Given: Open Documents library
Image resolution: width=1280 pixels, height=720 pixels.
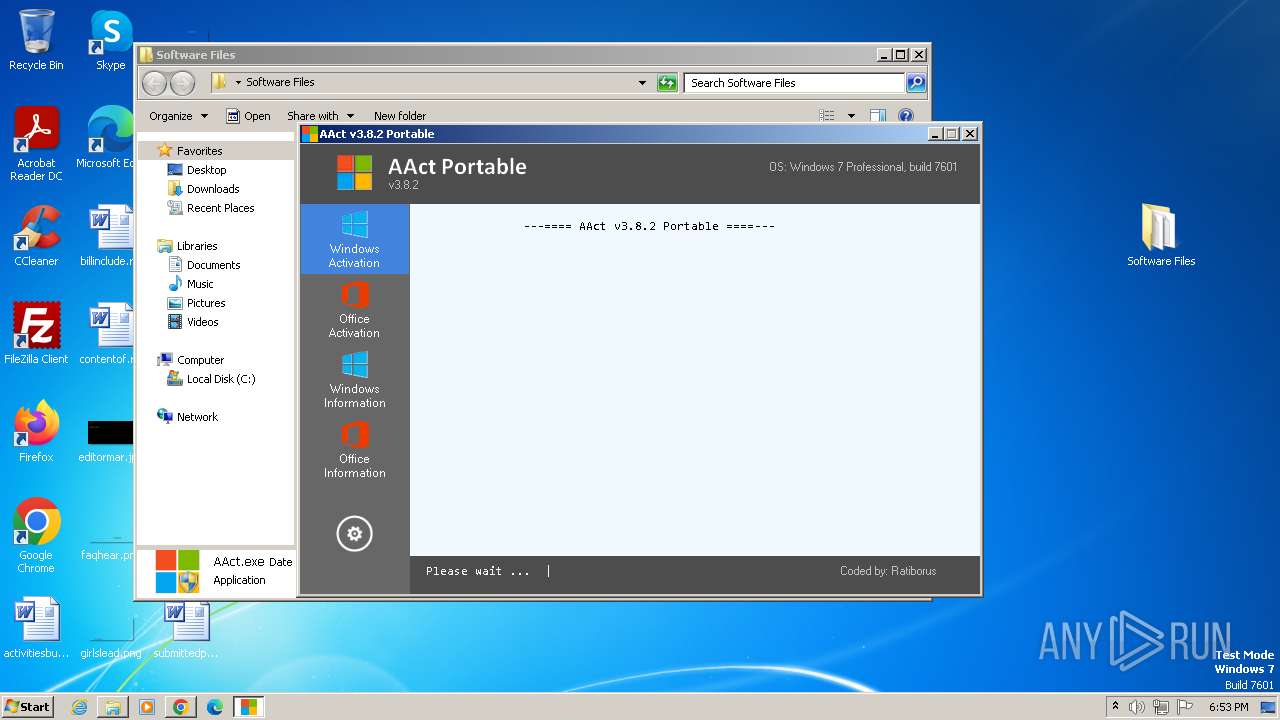Looking at the screenshot, I should pyautogui.click(x=213, y=265).
